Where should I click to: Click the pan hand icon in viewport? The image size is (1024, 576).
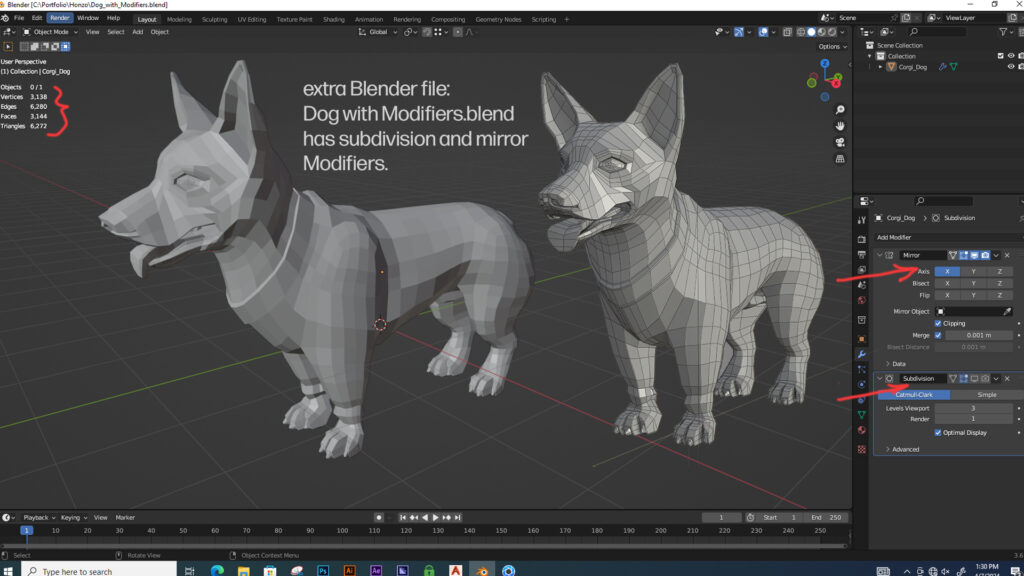coord(840,126)
